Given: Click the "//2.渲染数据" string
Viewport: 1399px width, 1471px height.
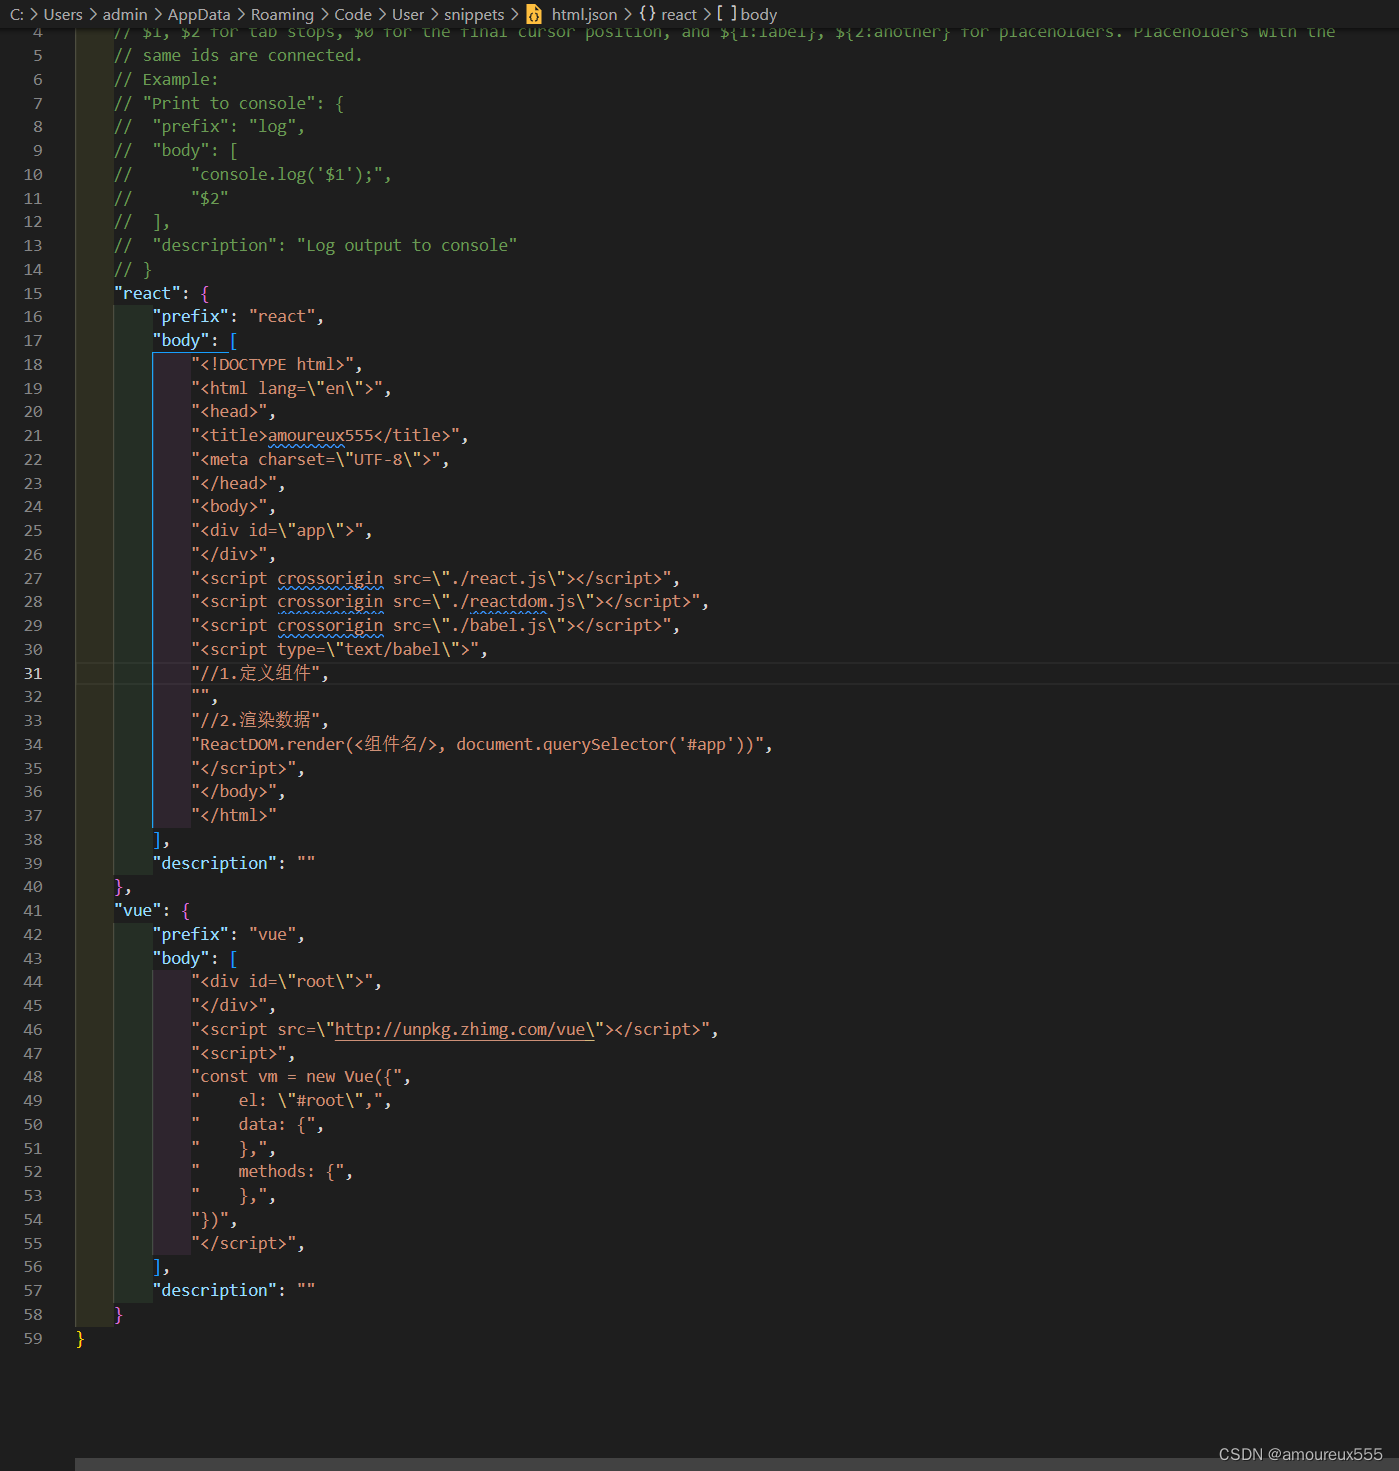Looking at the screenshot, I should pyautogui.click(x=256, y=720).
